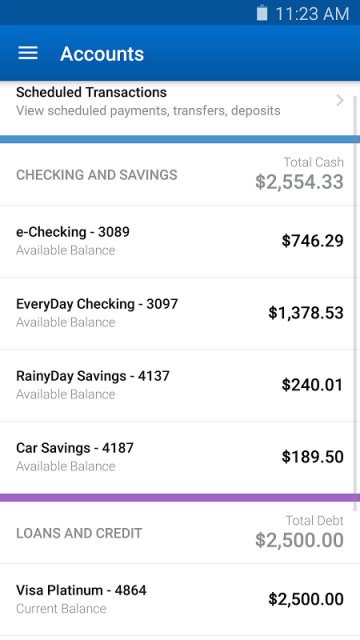The width and height of the screenshot is (360, 640).
Task: Tap the $1,378.53 balance amount
Action: pyautogui.click(x=306, y=313)
